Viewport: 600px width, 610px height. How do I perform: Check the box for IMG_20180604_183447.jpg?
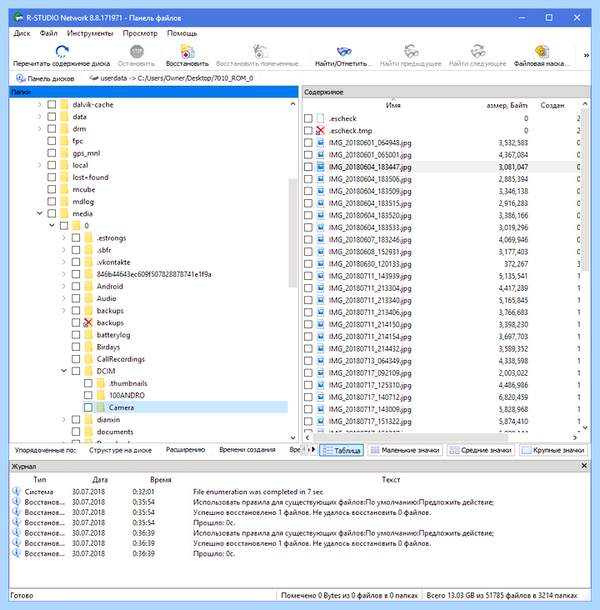[308, 167]
